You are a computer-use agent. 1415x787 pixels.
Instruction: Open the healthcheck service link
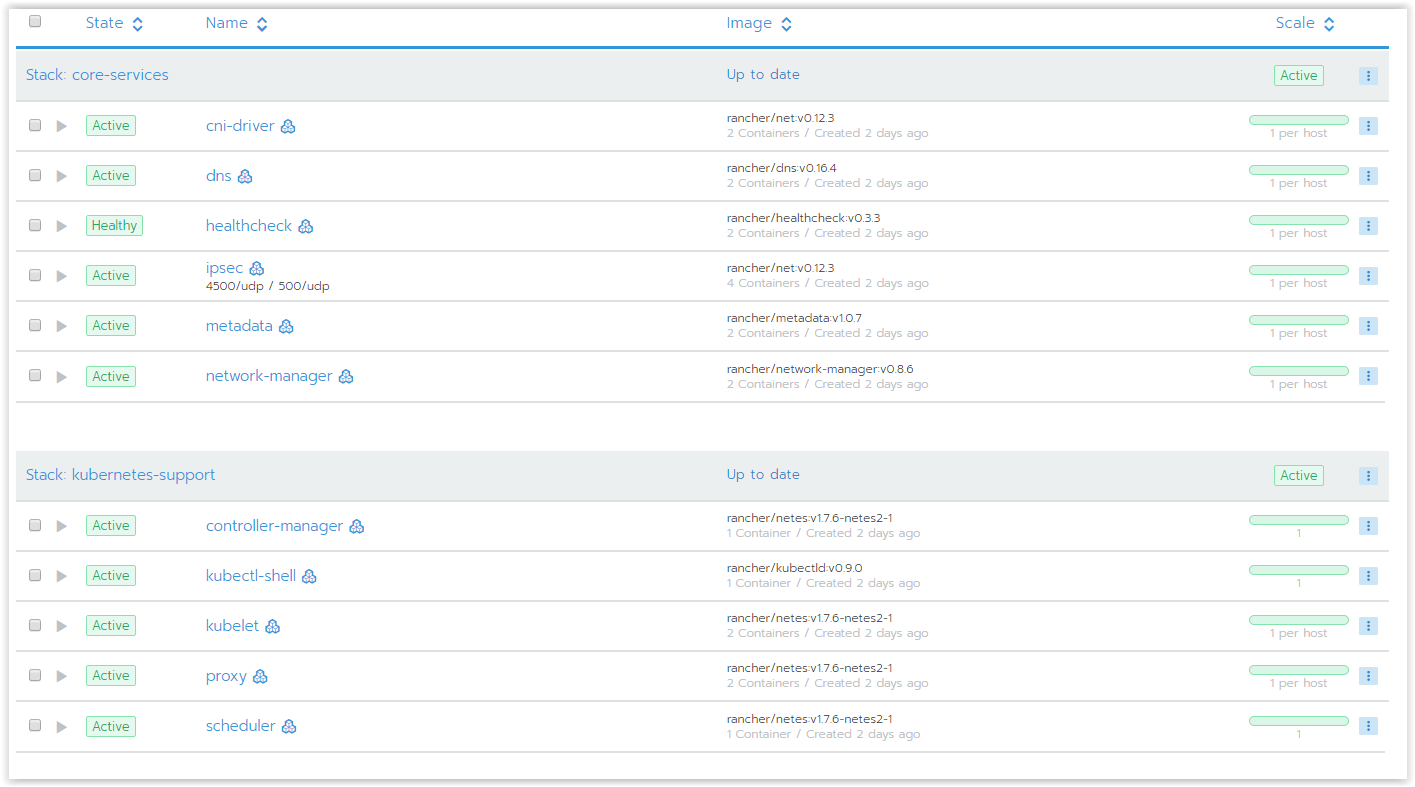pyautogui.click(x=249, y=226)
